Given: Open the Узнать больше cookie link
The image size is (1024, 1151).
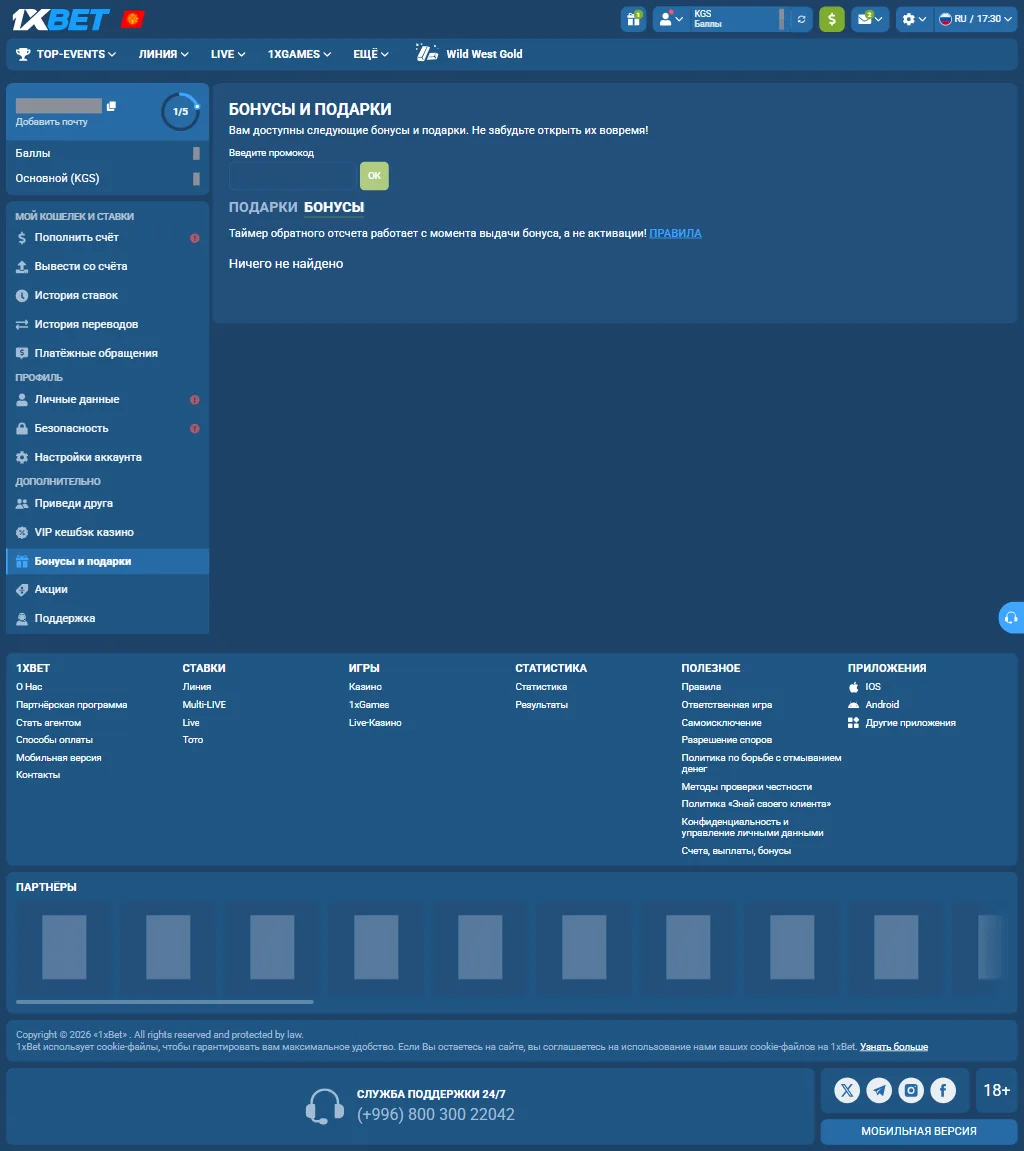Looking at the screenshot, I should pos(894,1047).
